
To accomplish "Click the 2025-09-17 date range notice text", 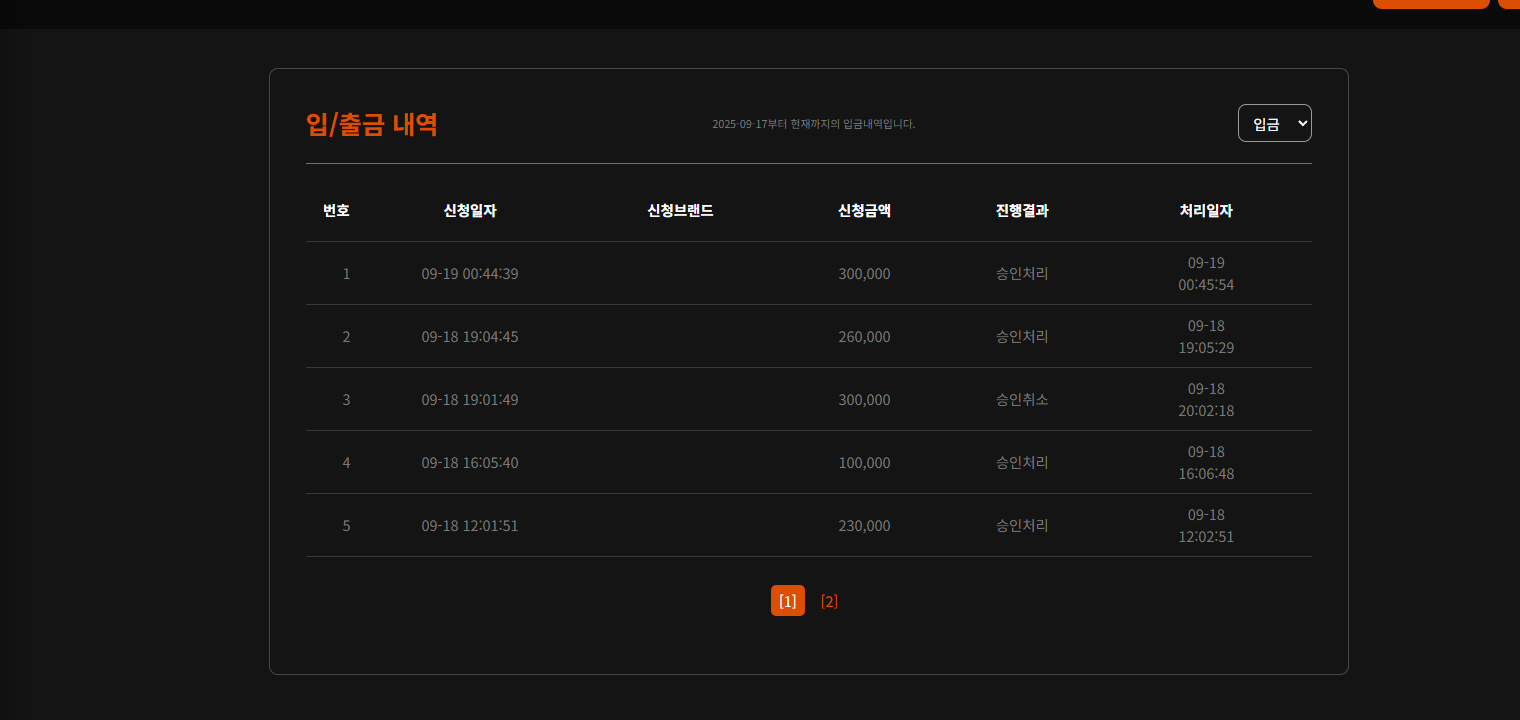I will coord(813,124).
